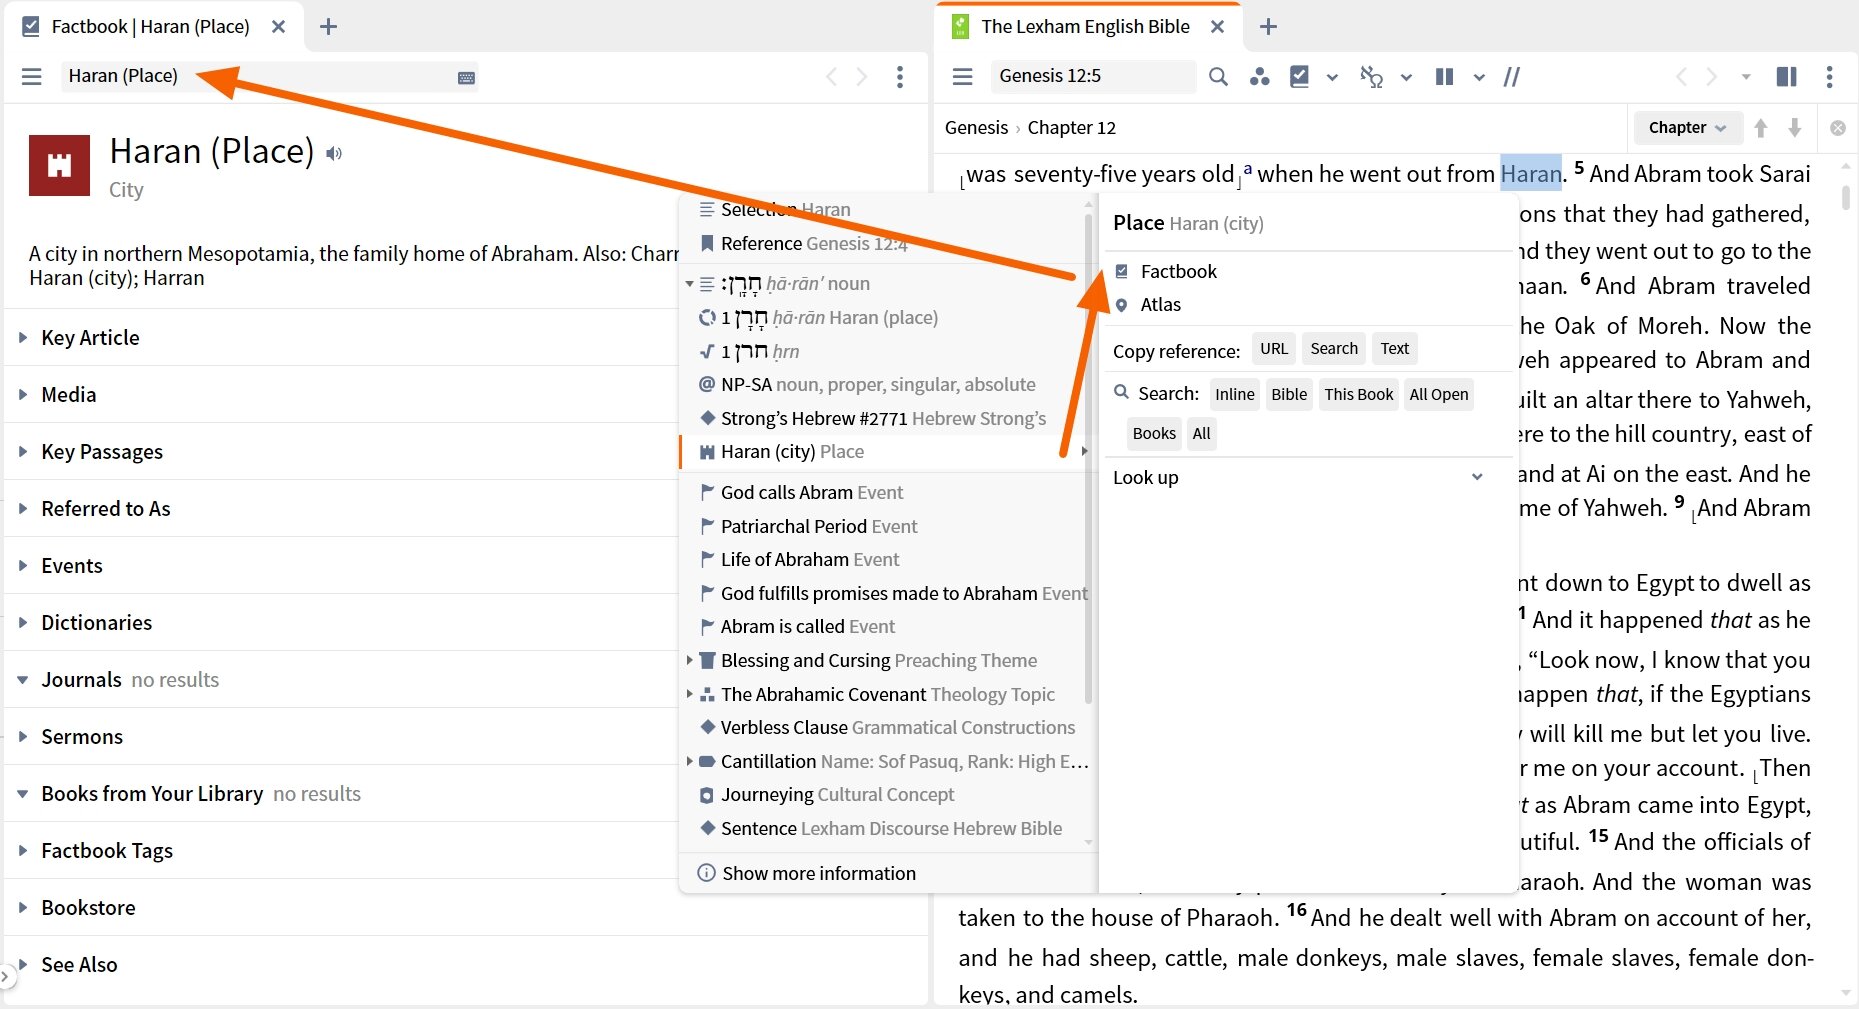
Task: Click the Text copy reference button
Action: 1394,348
